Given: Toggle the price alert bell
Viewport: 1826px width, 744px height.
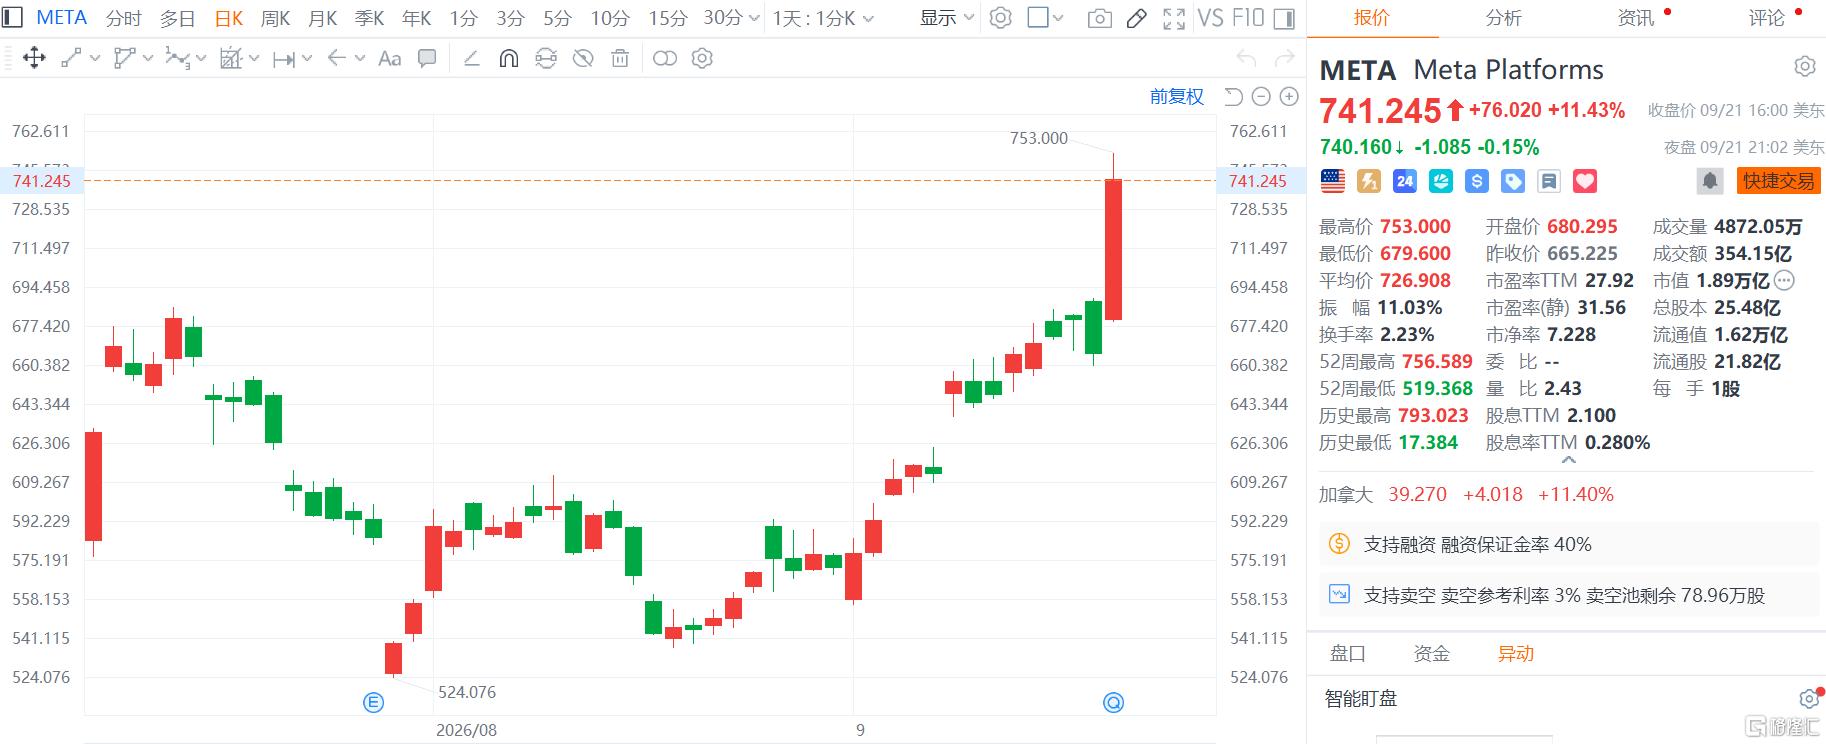Looking at the screenshot, I should pyautogui.click(x=1710, y=181).
